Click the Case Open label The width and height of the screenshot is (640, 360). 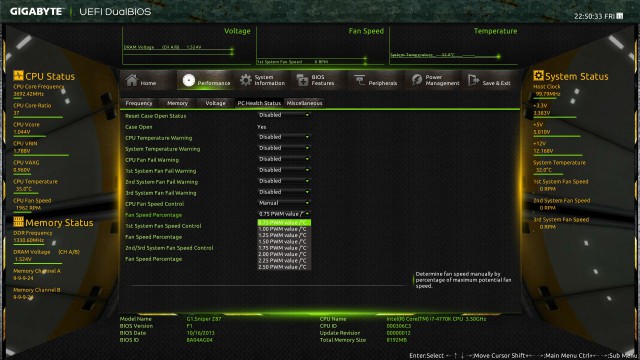click(139, 127)
